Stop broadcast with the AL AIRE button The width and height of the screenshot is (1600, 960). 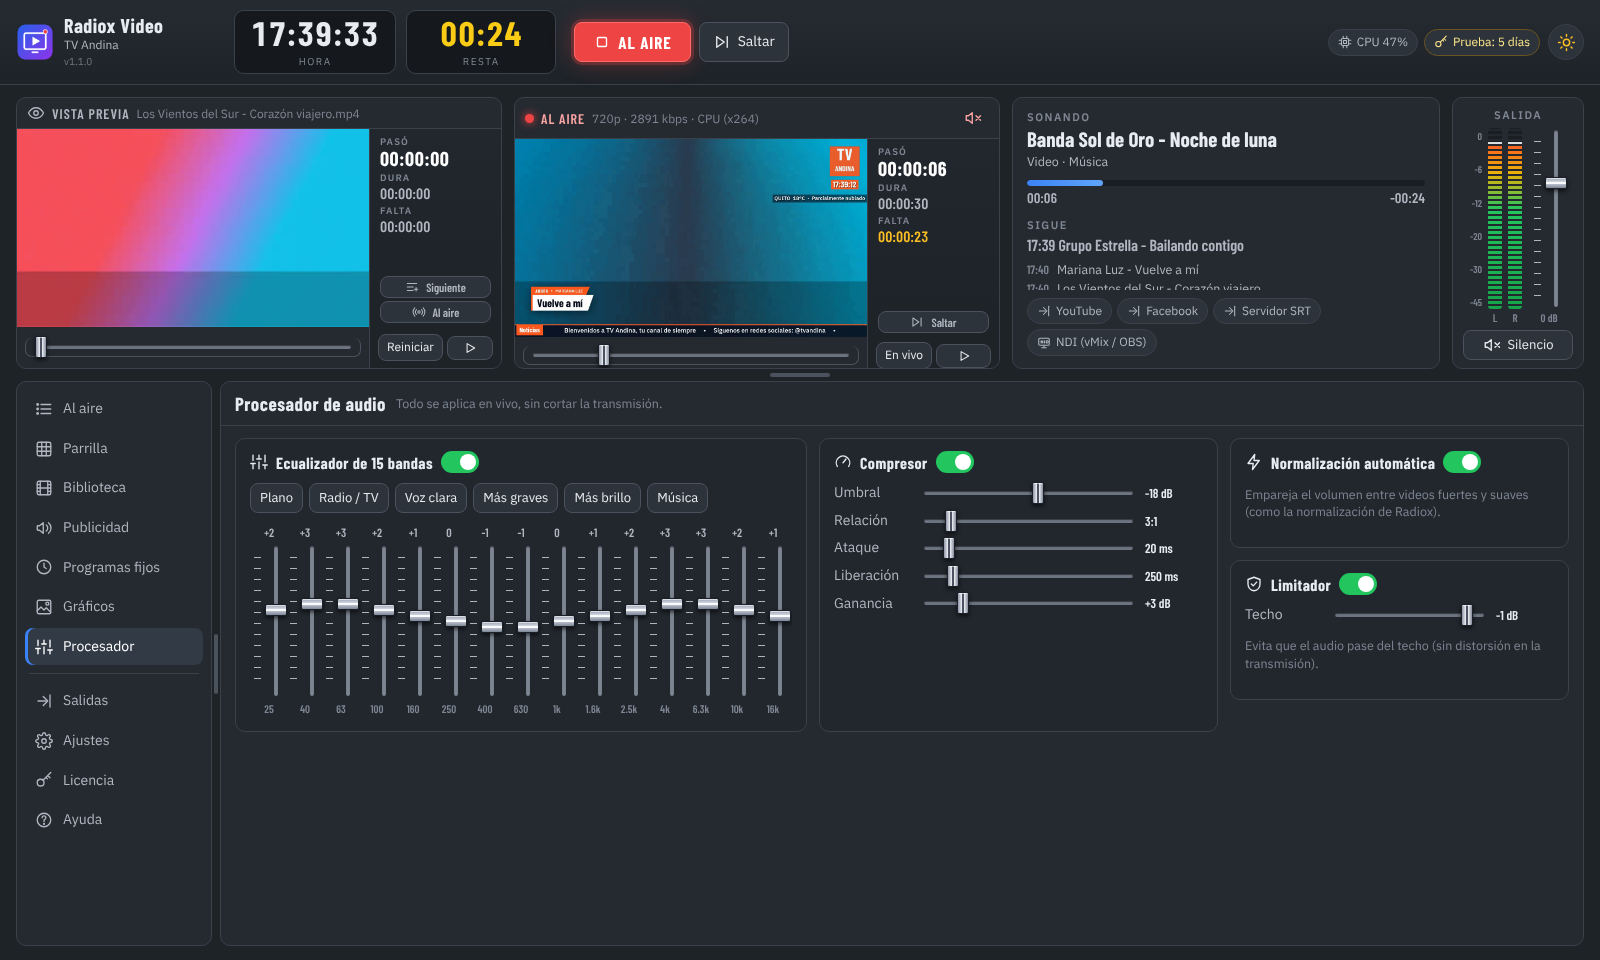click(632, 42)
